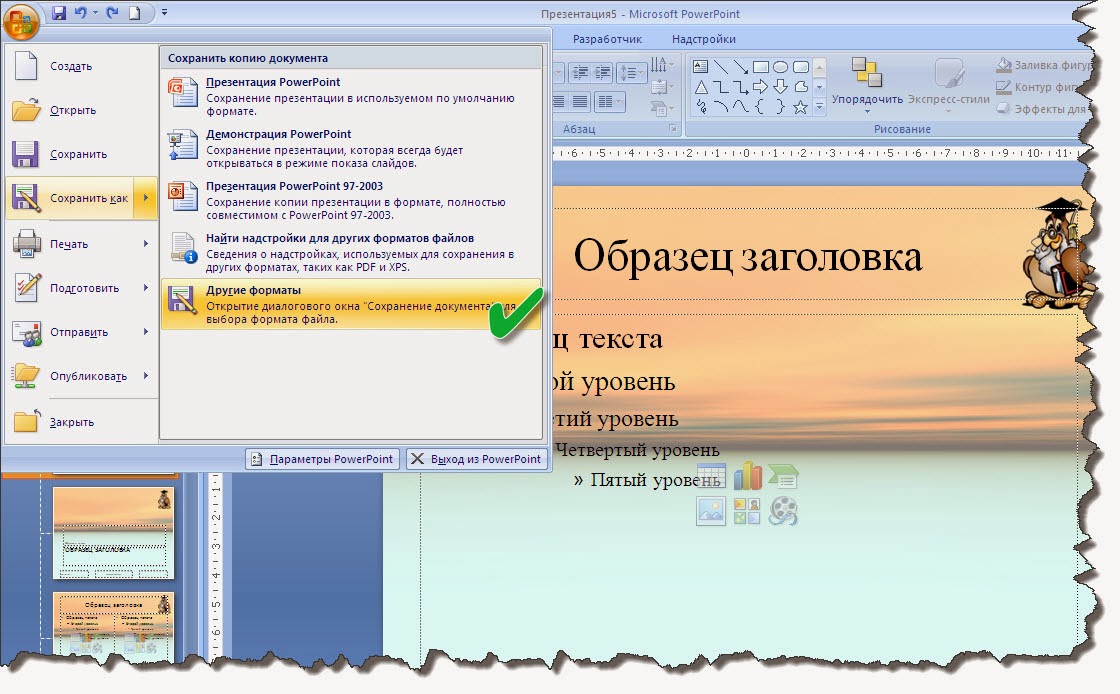Select the star shape in the shapes gallery
Image resolution: width=1120 pixels, height=694 pixels.
pyautogui.click(x=801, y=105)
